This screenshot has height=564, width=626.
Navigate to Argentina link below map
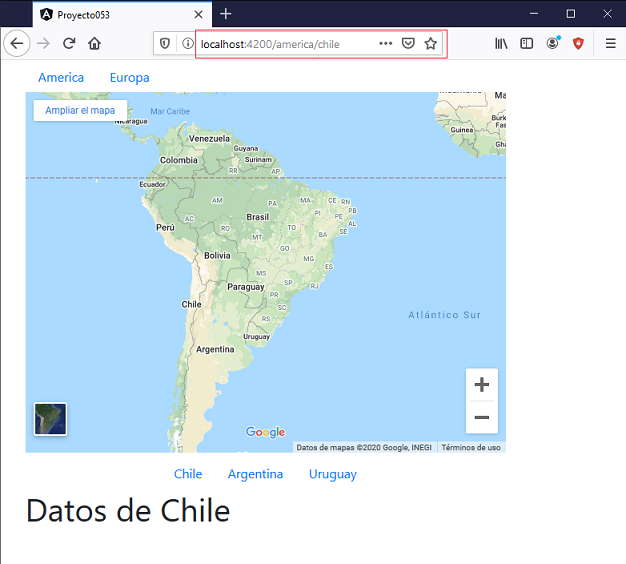256,474
